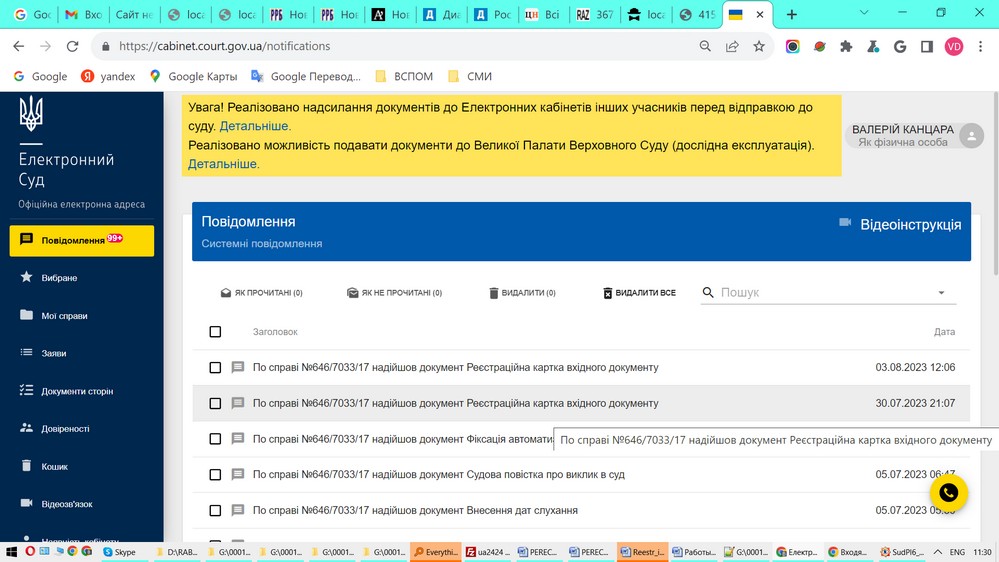Open the Windows Start menu
This screenshot has width=999, height=562.
11,552
